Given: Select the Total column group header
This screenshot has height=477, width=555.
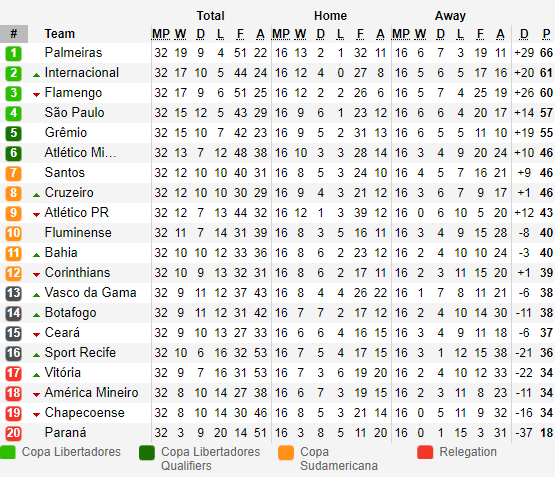Looking at the screenshot, I should [211, 16].
